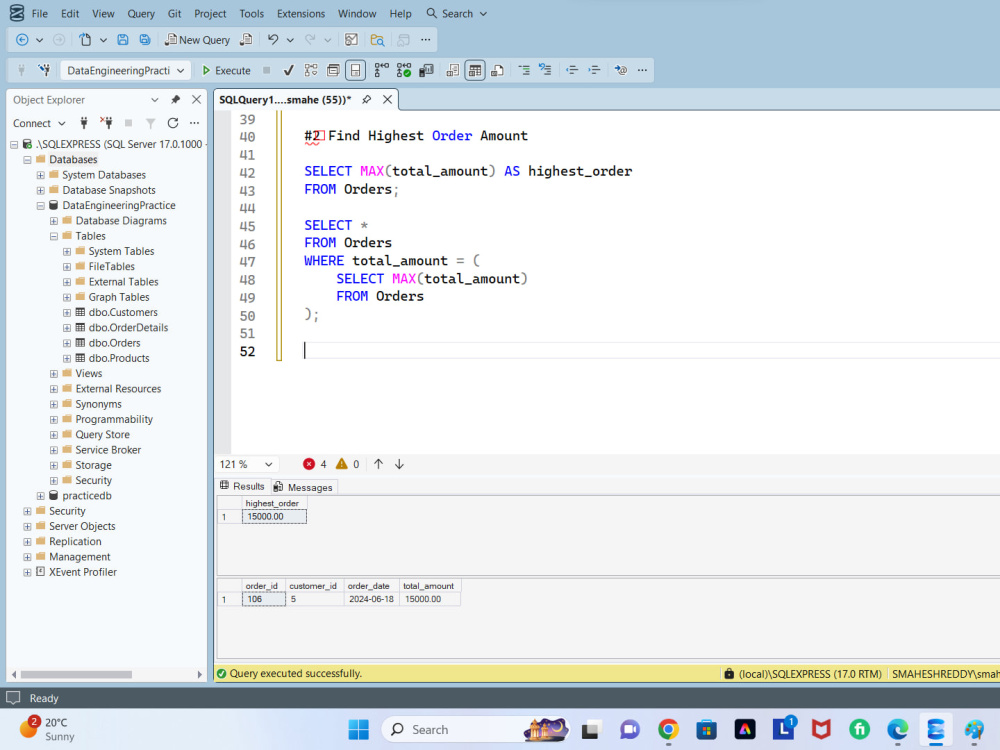This screenshot has height=750, width=1000.
Task: Click Specify Values for Template Parameters icon
Action: pos(621,70)
